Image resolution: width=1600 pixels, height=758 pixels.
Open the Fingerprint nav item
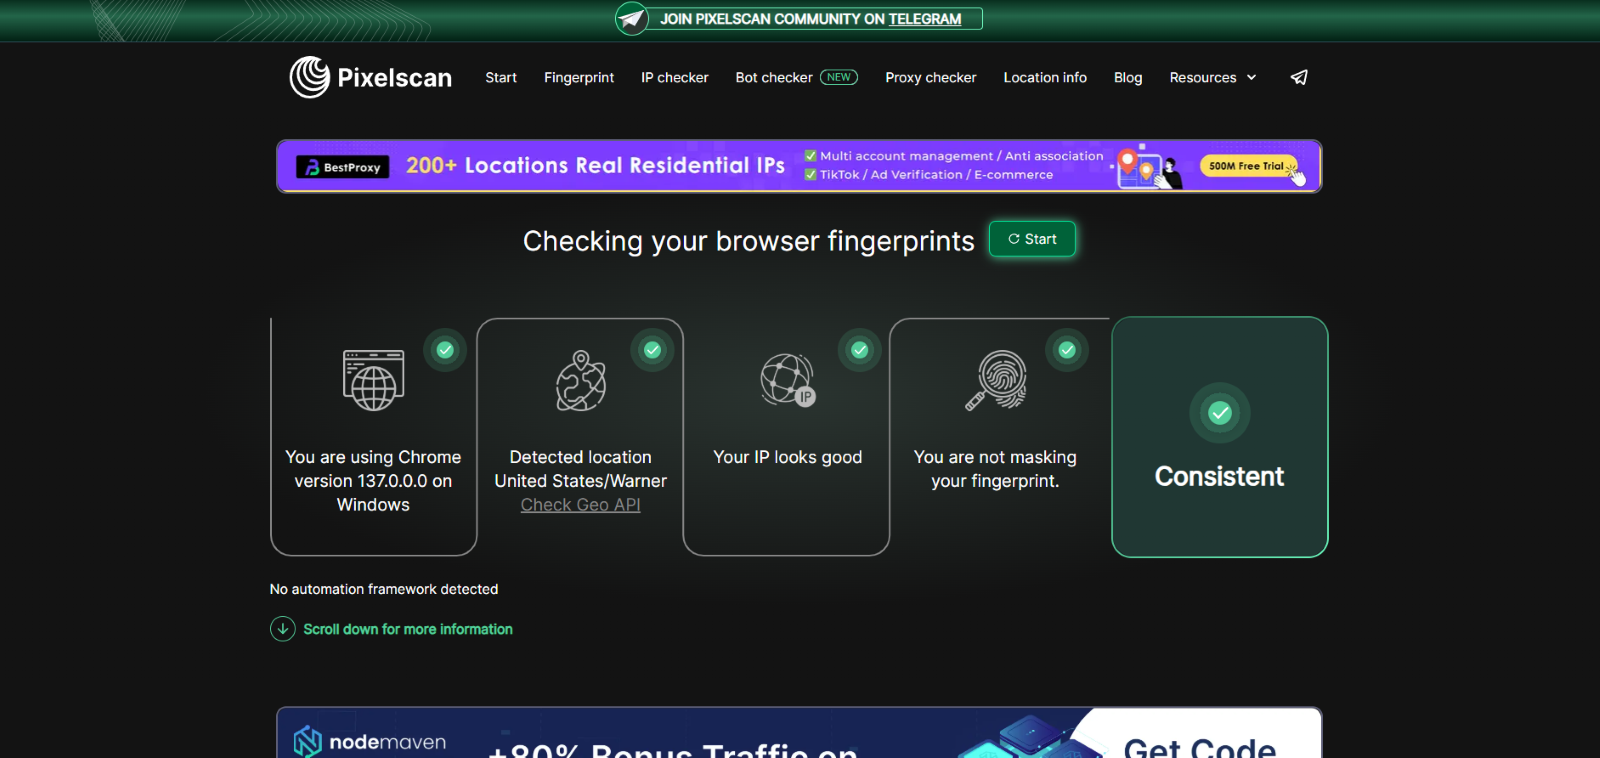[578, 77]
